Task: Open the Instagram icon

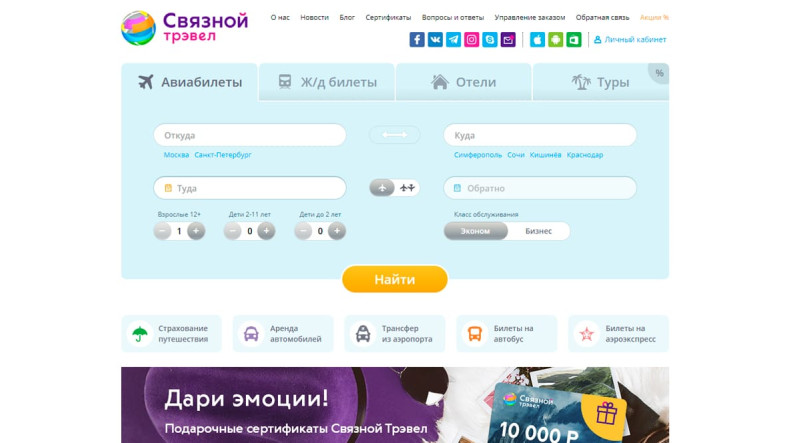Action: click(471, 40)
